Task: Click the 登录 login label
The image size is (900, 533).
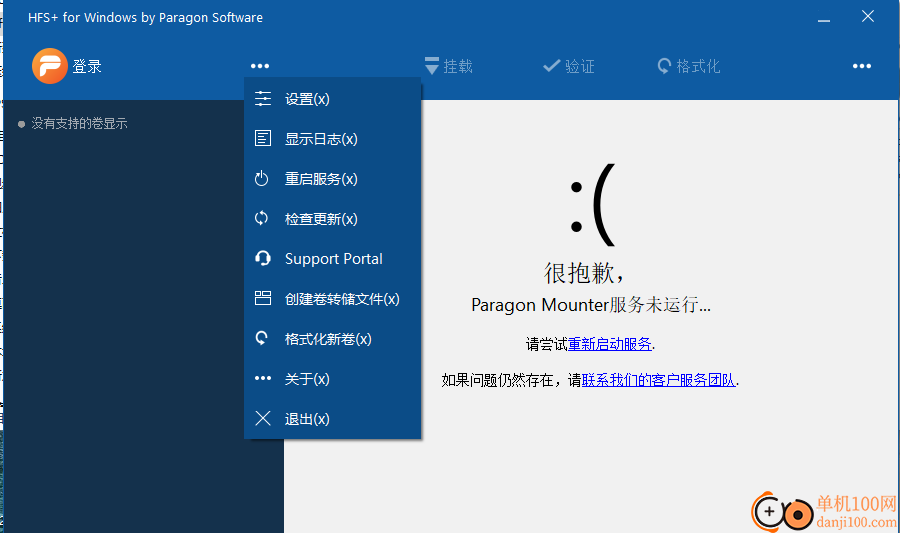Action: point(87,67)
